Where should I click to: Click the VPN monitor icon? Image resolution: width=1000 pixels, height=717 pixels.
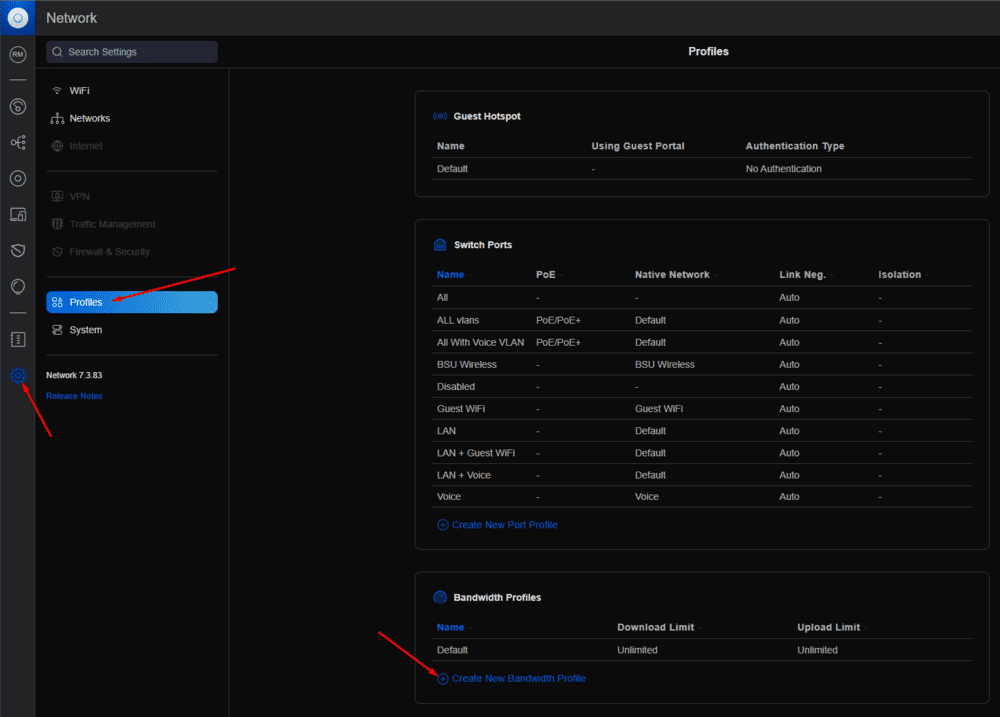click(57, 196)
